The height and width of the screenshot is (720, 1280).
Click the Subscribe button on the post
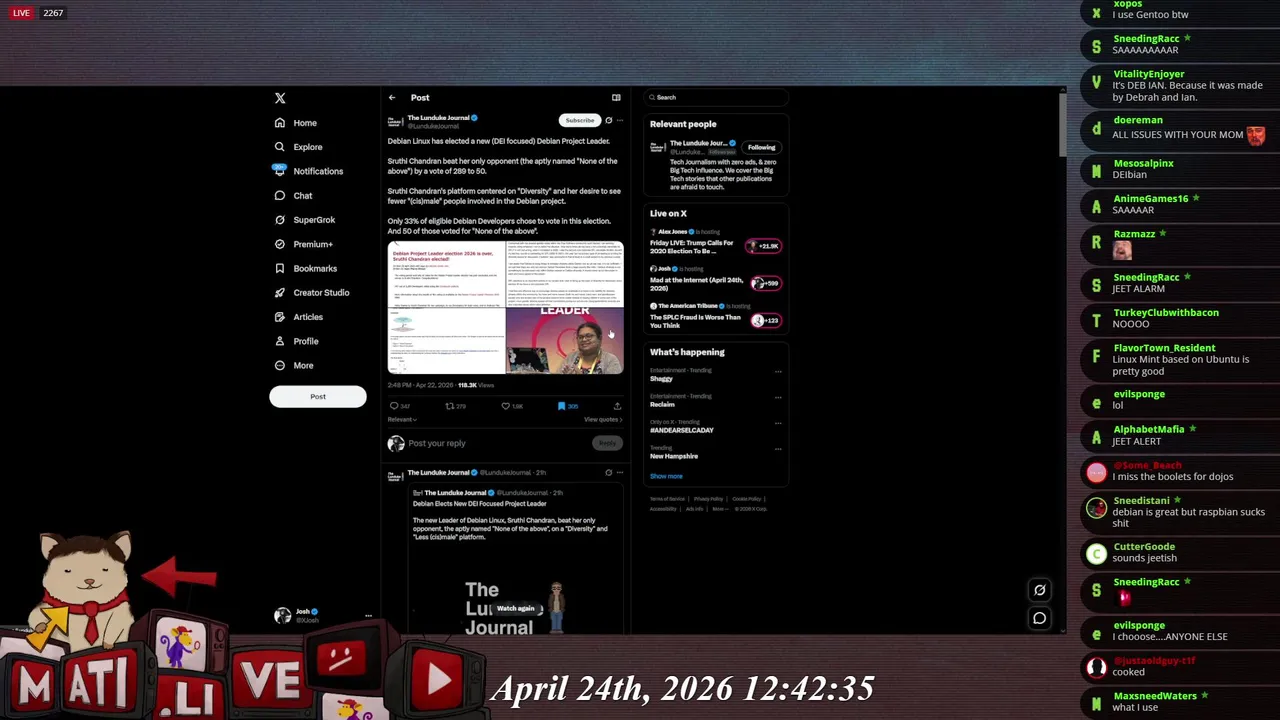[580, 120]
